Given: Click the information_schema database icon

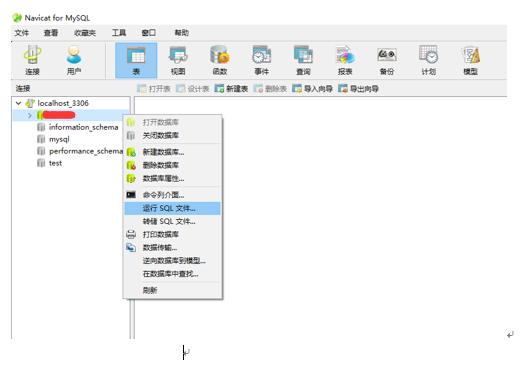Looking at the screenshot, I should pyautogui.click(x=41, y=127).
